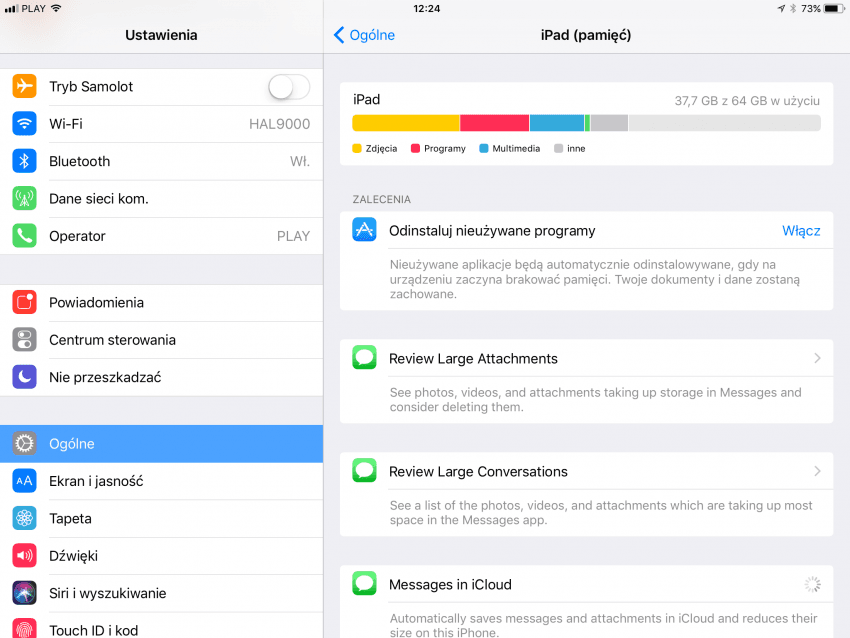Screen dimensions: 850x638
Task: Open Powiadomienia settings
Action: [162, 303]
